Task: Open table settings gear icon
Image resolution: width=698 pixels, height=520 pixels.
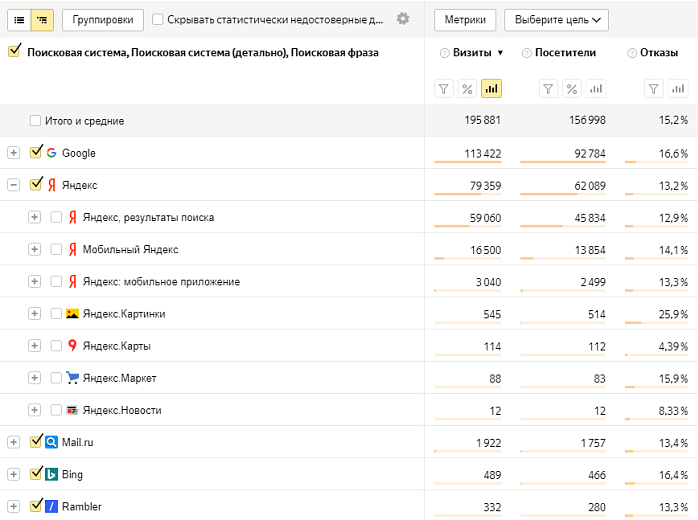Action: [x=403, y=19]
